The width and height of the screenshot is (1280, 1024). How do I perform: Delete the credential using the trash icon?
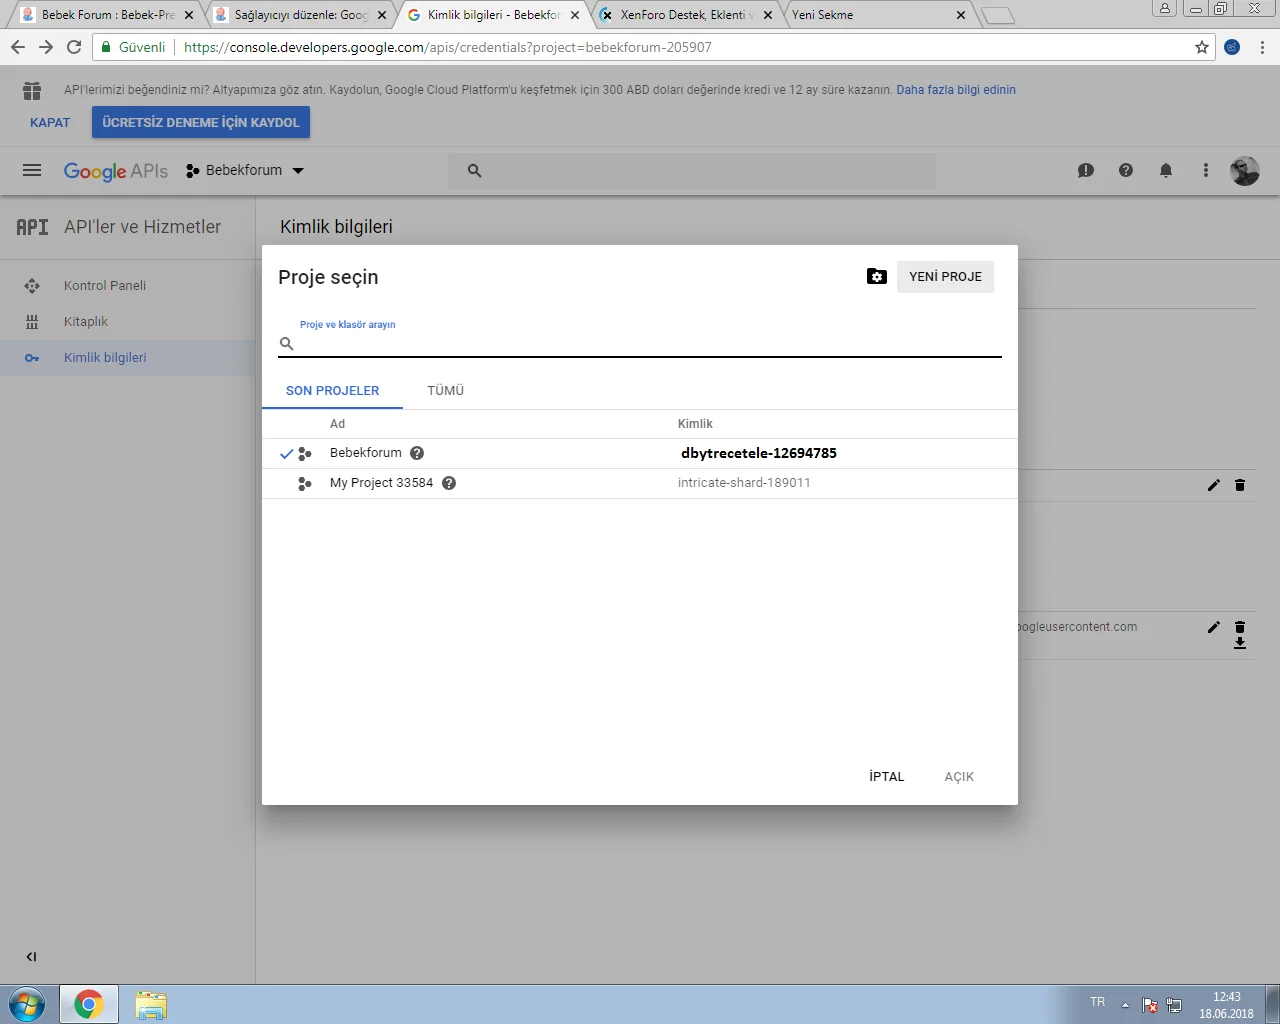click(x=1240, y=485)
